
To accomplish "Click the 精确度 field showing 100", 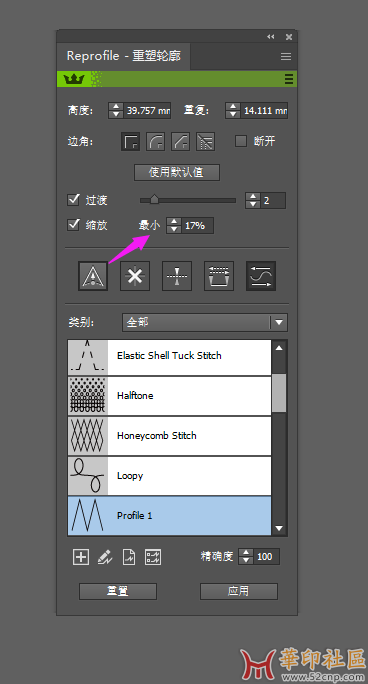I will 267,557.
